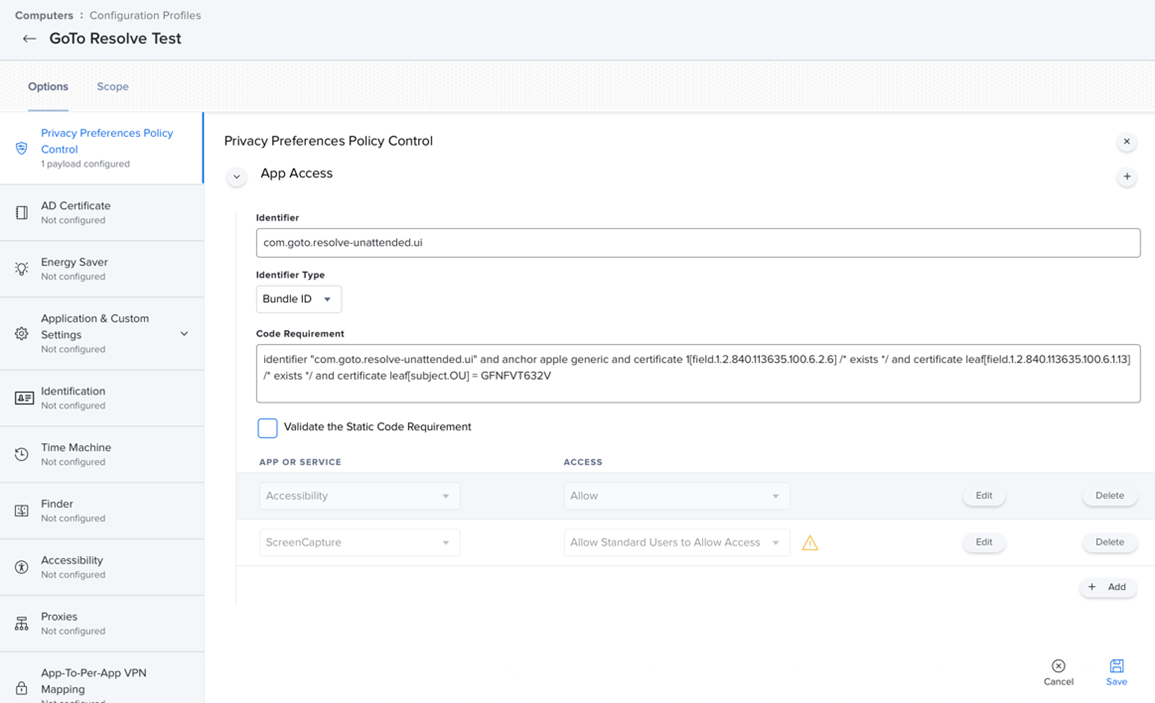Collapse the App Access section
This screenshot has height=703, width=1155.
click(x=236, y=176)
